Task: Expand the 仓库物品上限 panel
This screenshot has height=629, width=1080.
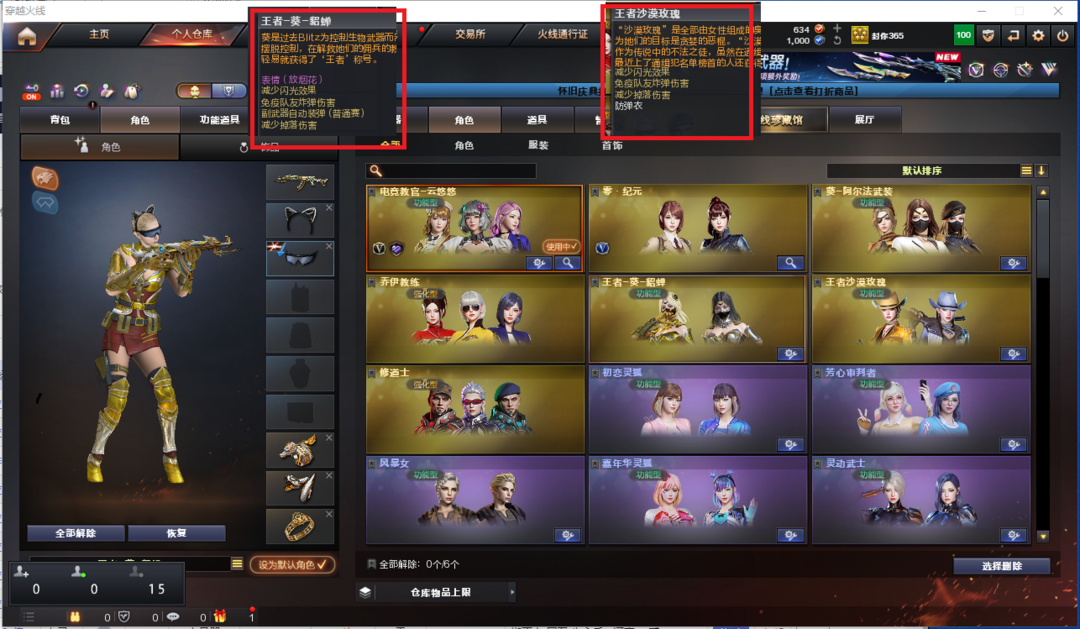Action: coord(435,592)
